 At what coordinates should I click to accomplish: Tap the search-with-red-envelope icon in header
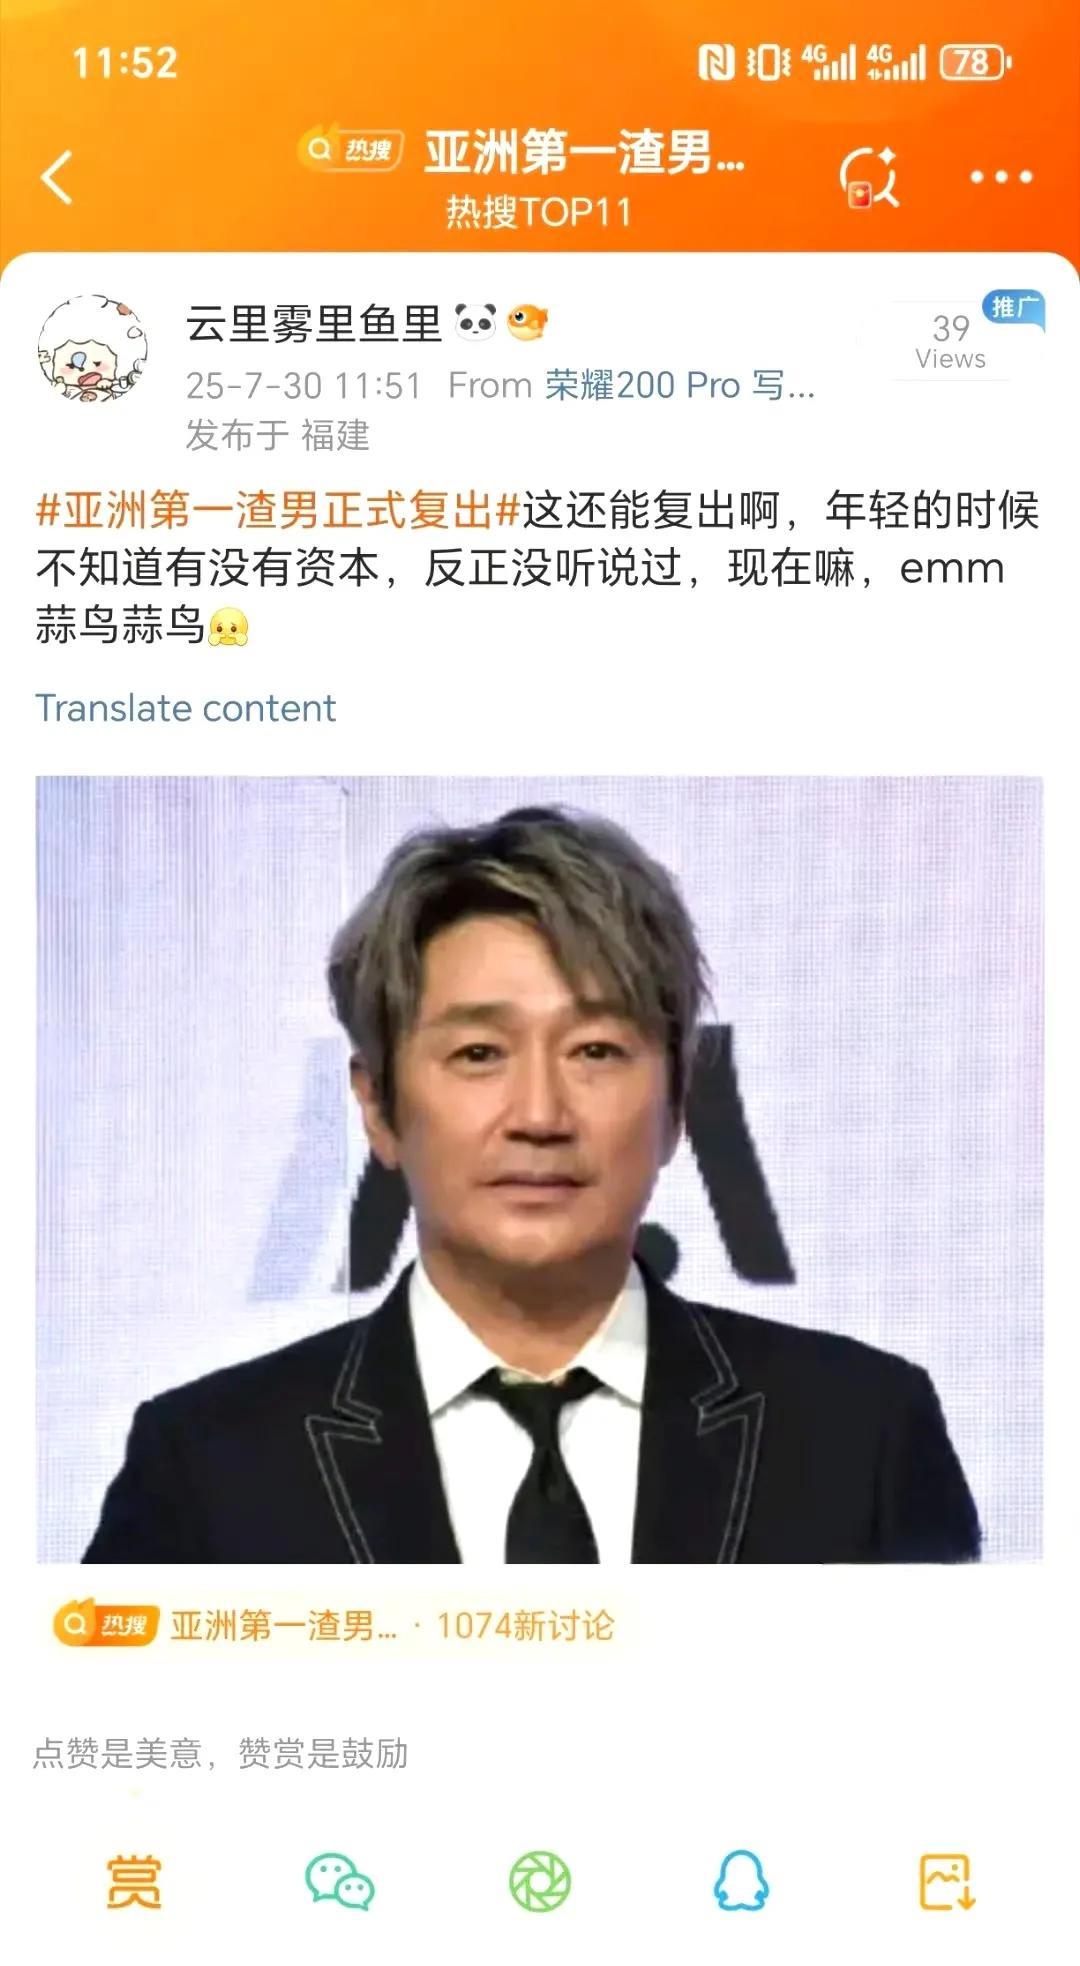(869, 177)
